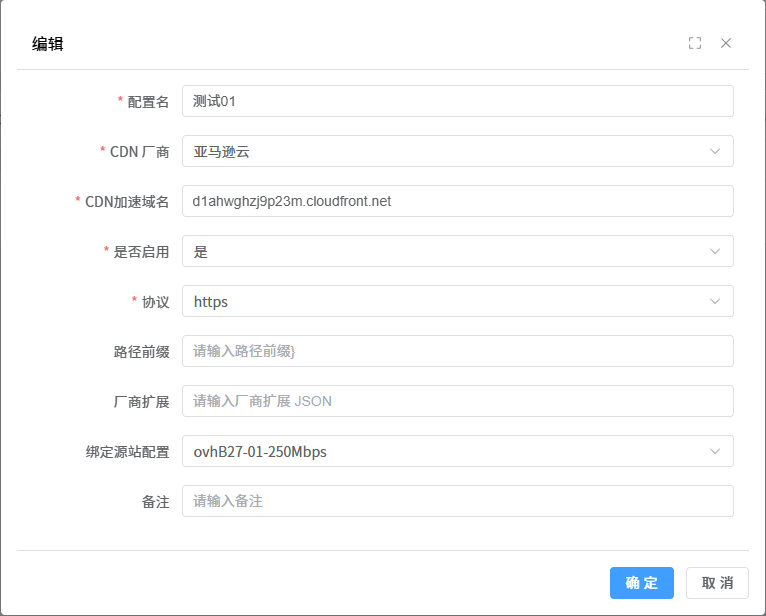Confirm with the 确定 button
The image size is (766, 616).
coord(641,583)
